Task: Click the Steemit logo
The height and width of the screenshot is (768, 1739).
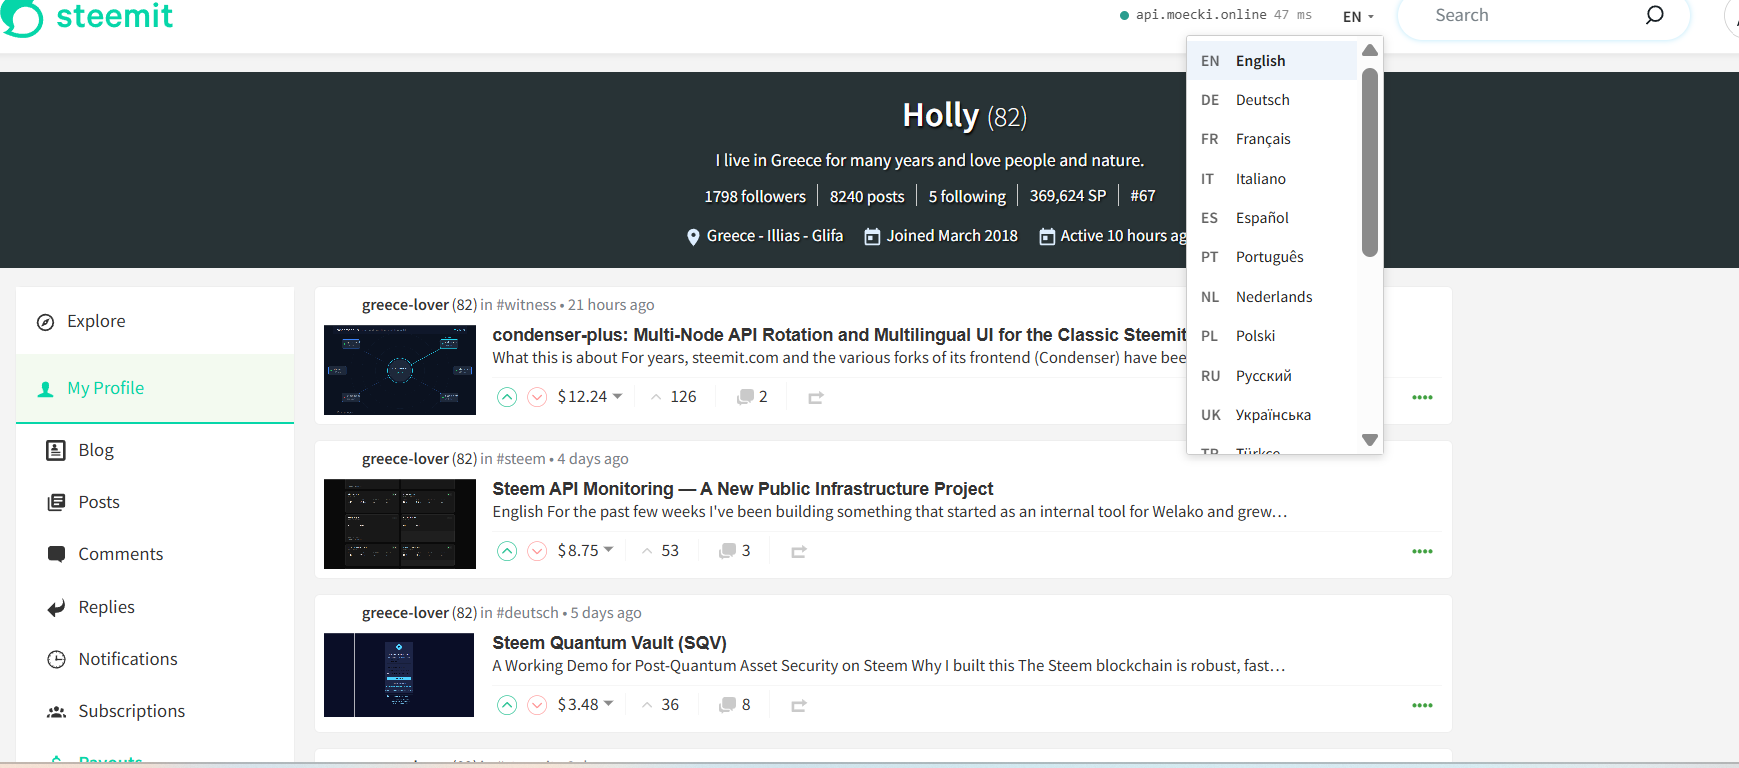Action: [87, 17]
